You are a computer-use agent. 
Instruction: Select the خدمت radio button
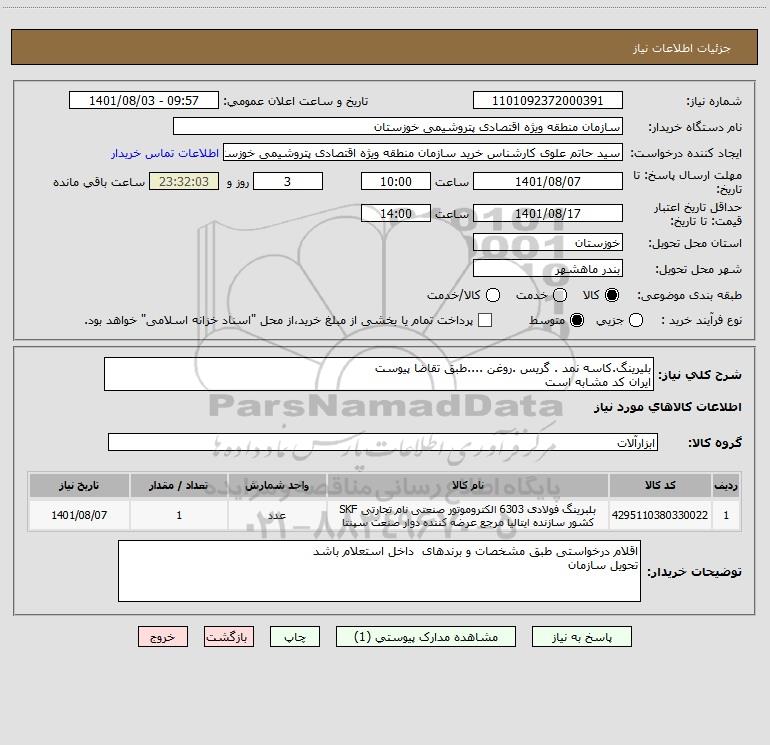click(560, 295)
